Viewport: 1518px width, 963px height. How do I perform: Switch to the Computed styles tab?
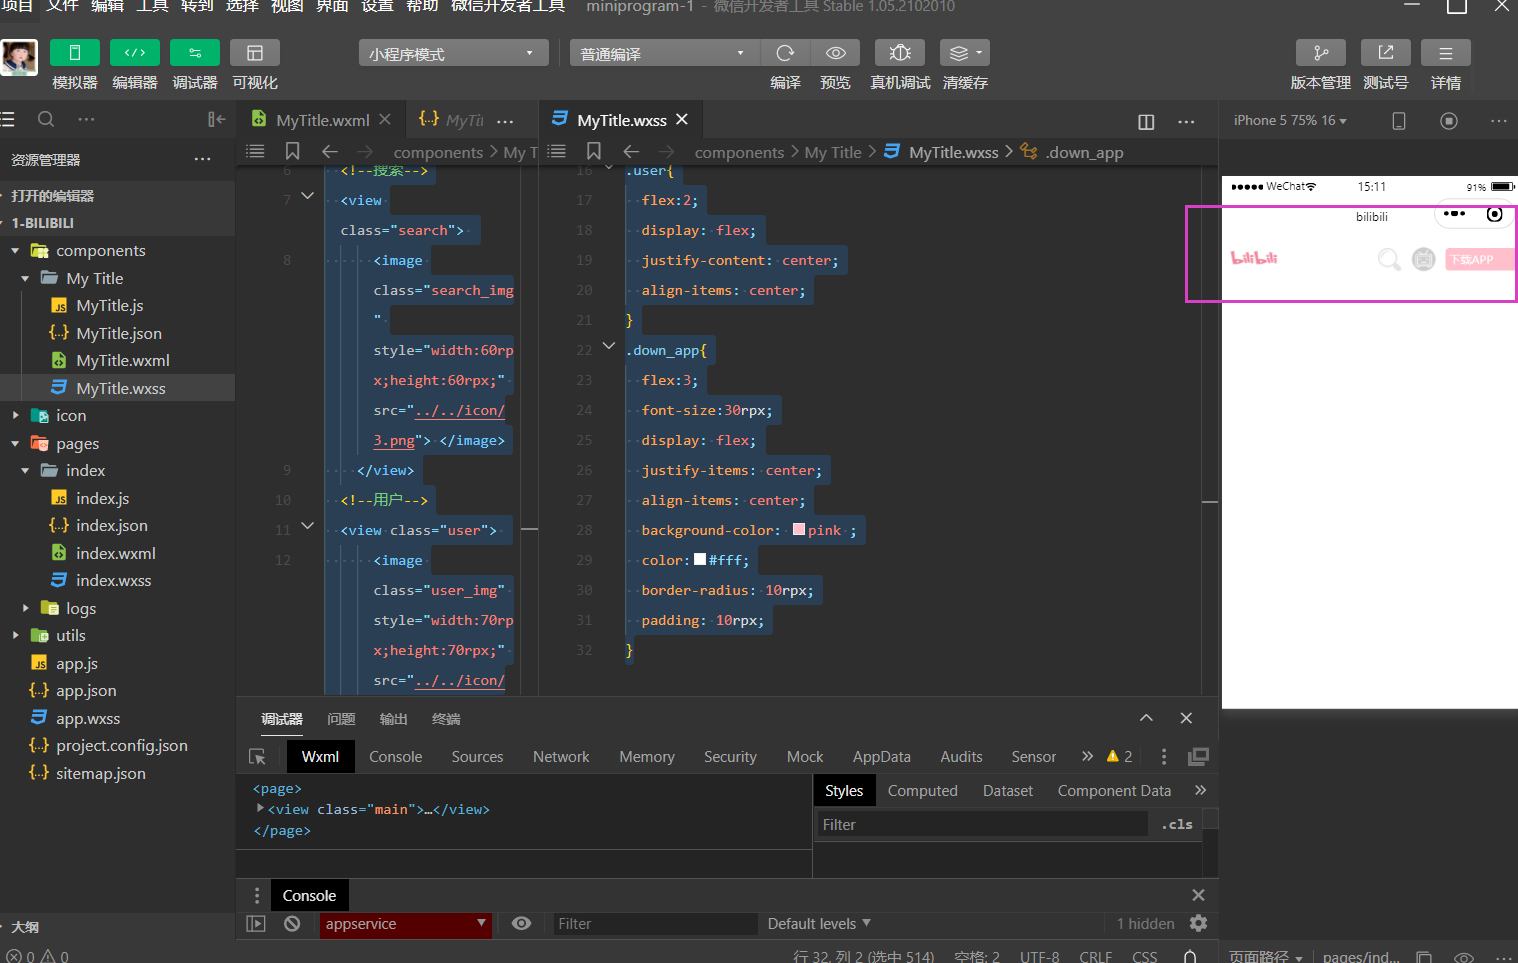pos(922,791)
